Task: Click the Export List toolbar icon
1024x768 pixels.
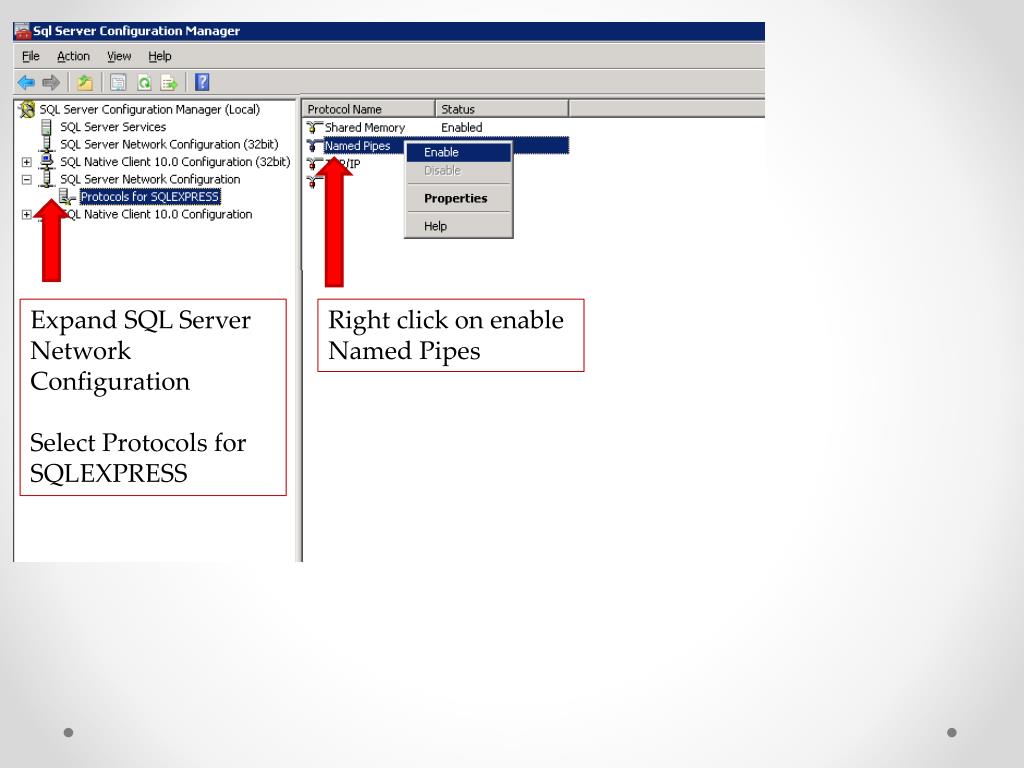Action: coord(169,82)
